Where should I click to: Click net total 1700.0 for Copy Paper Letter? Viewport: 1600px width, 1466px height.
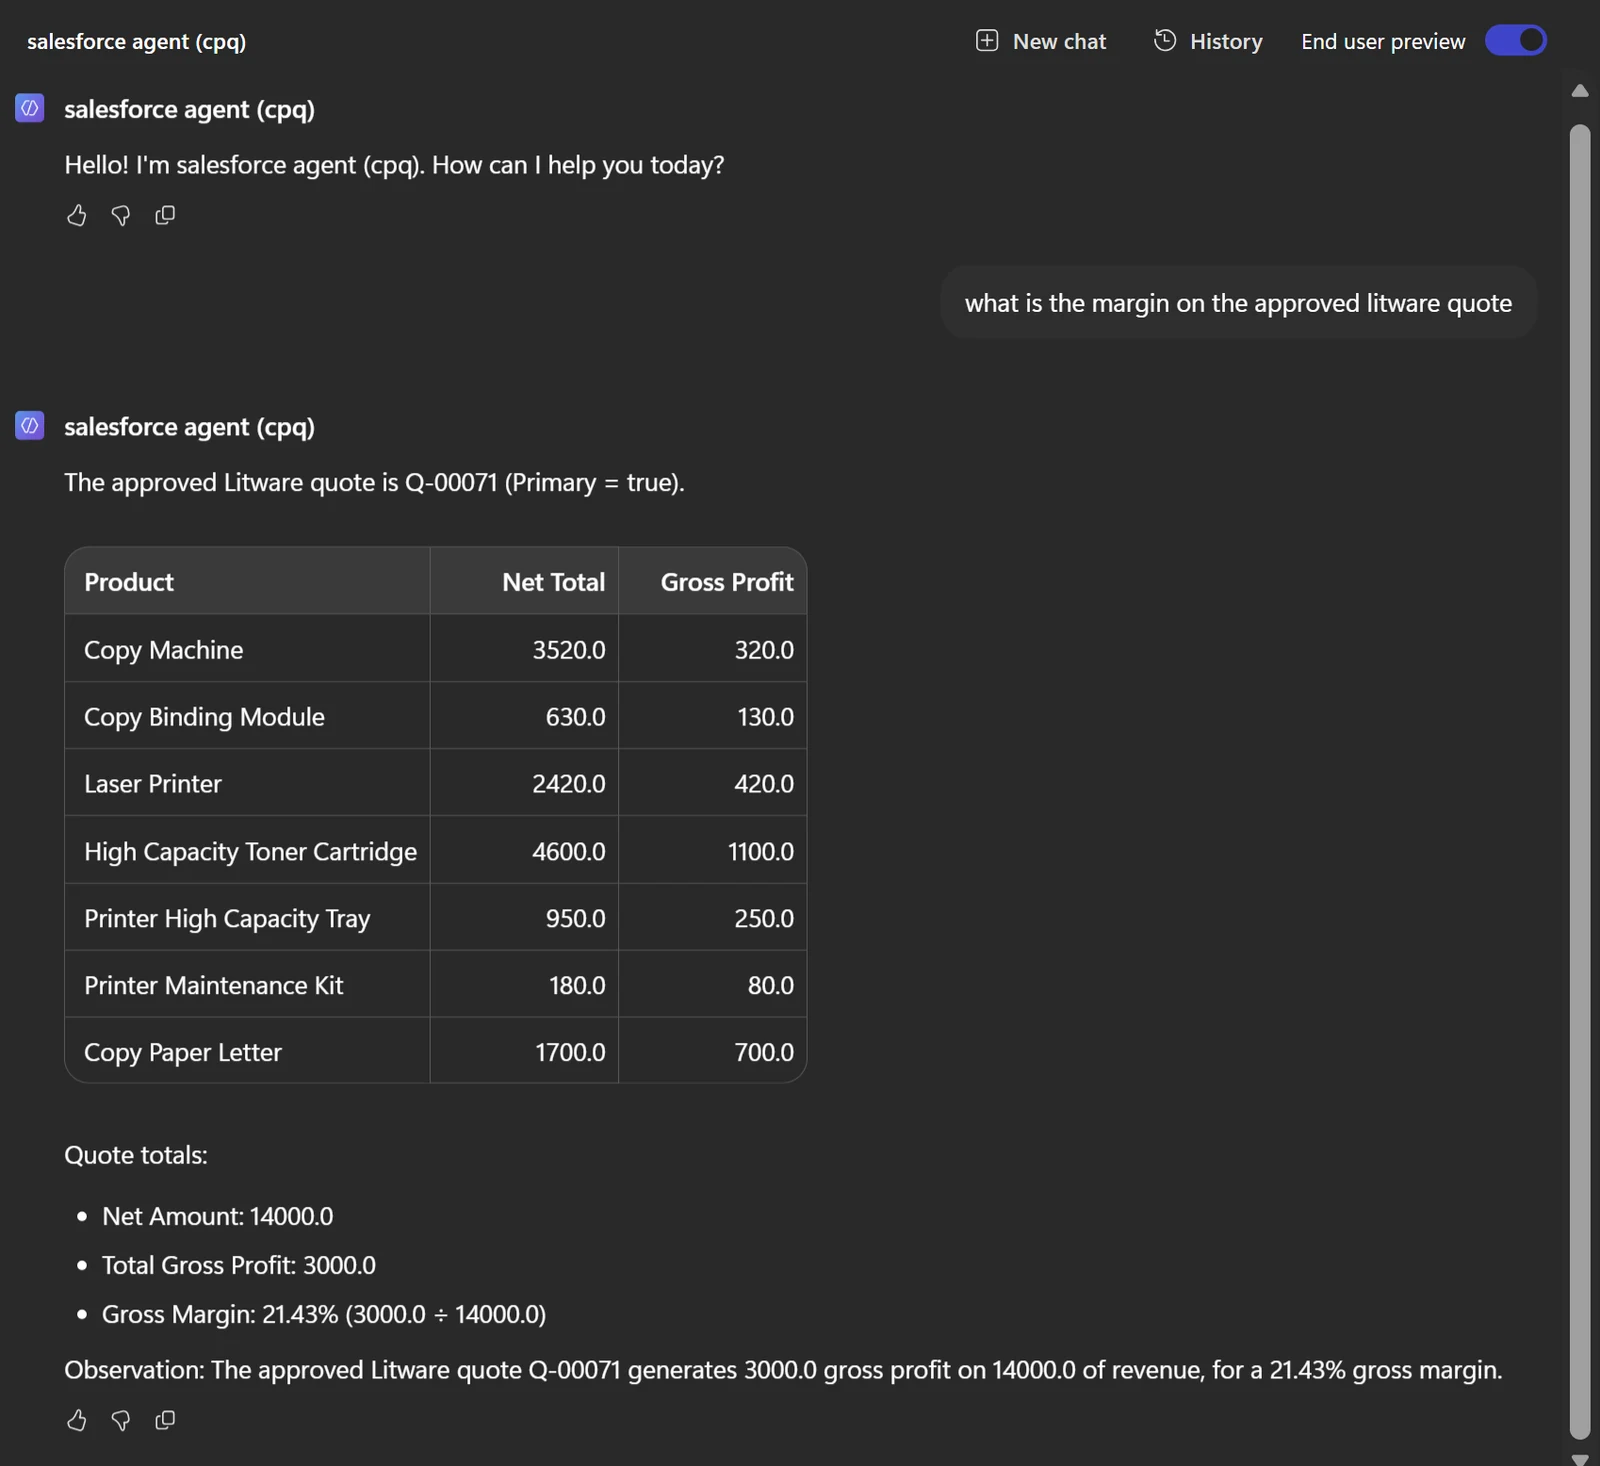[x=525, y=1052]
